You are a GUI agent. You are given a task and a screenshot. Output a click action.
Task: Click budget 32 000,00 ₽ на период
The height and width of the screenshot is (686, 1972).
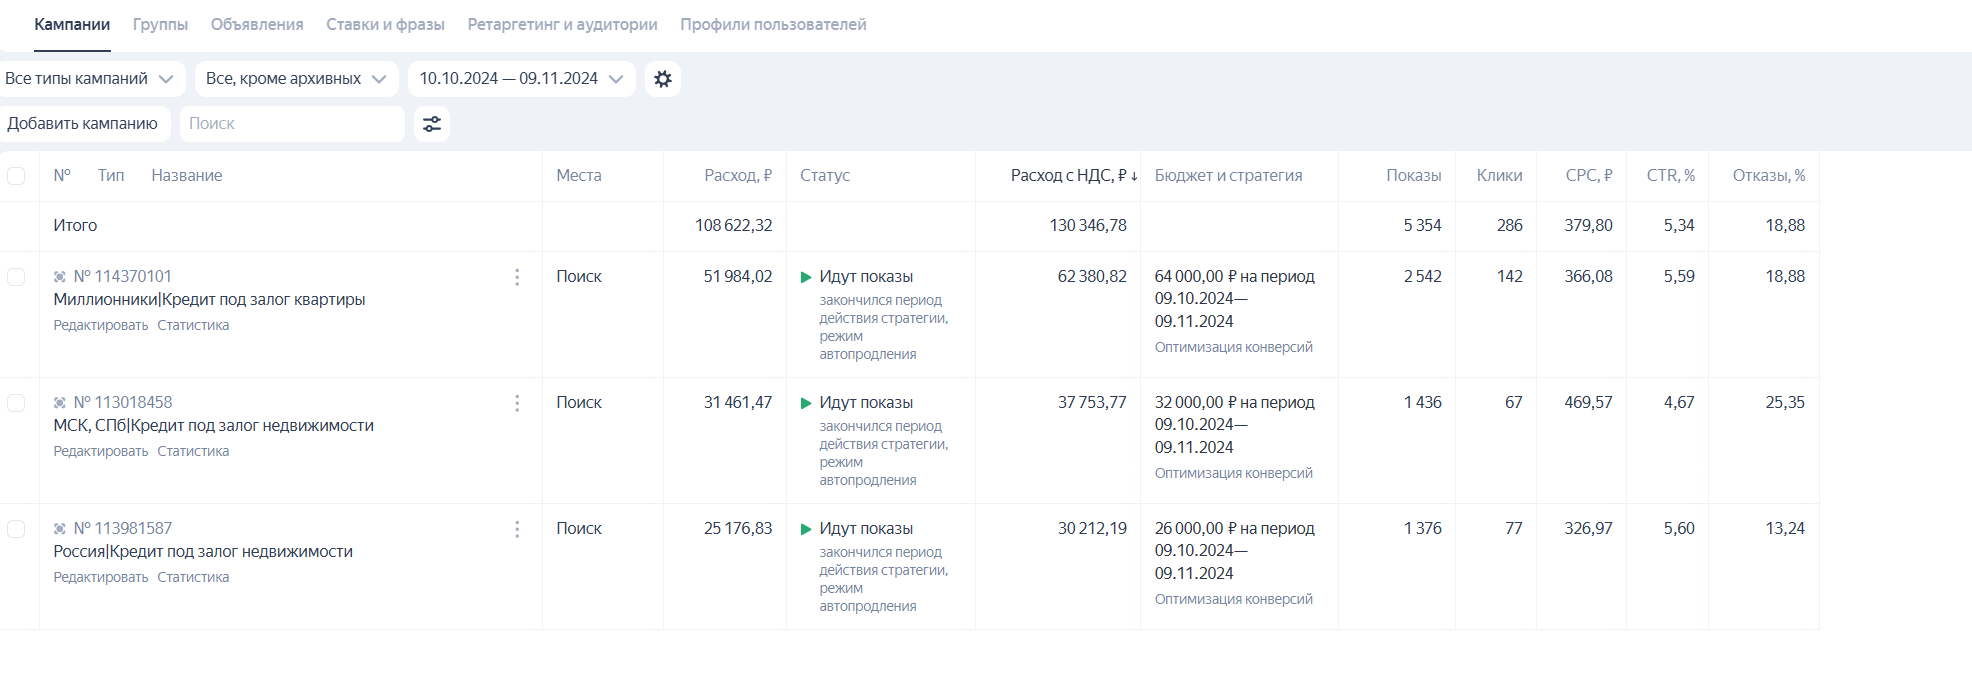click(x=1235, y=403)
